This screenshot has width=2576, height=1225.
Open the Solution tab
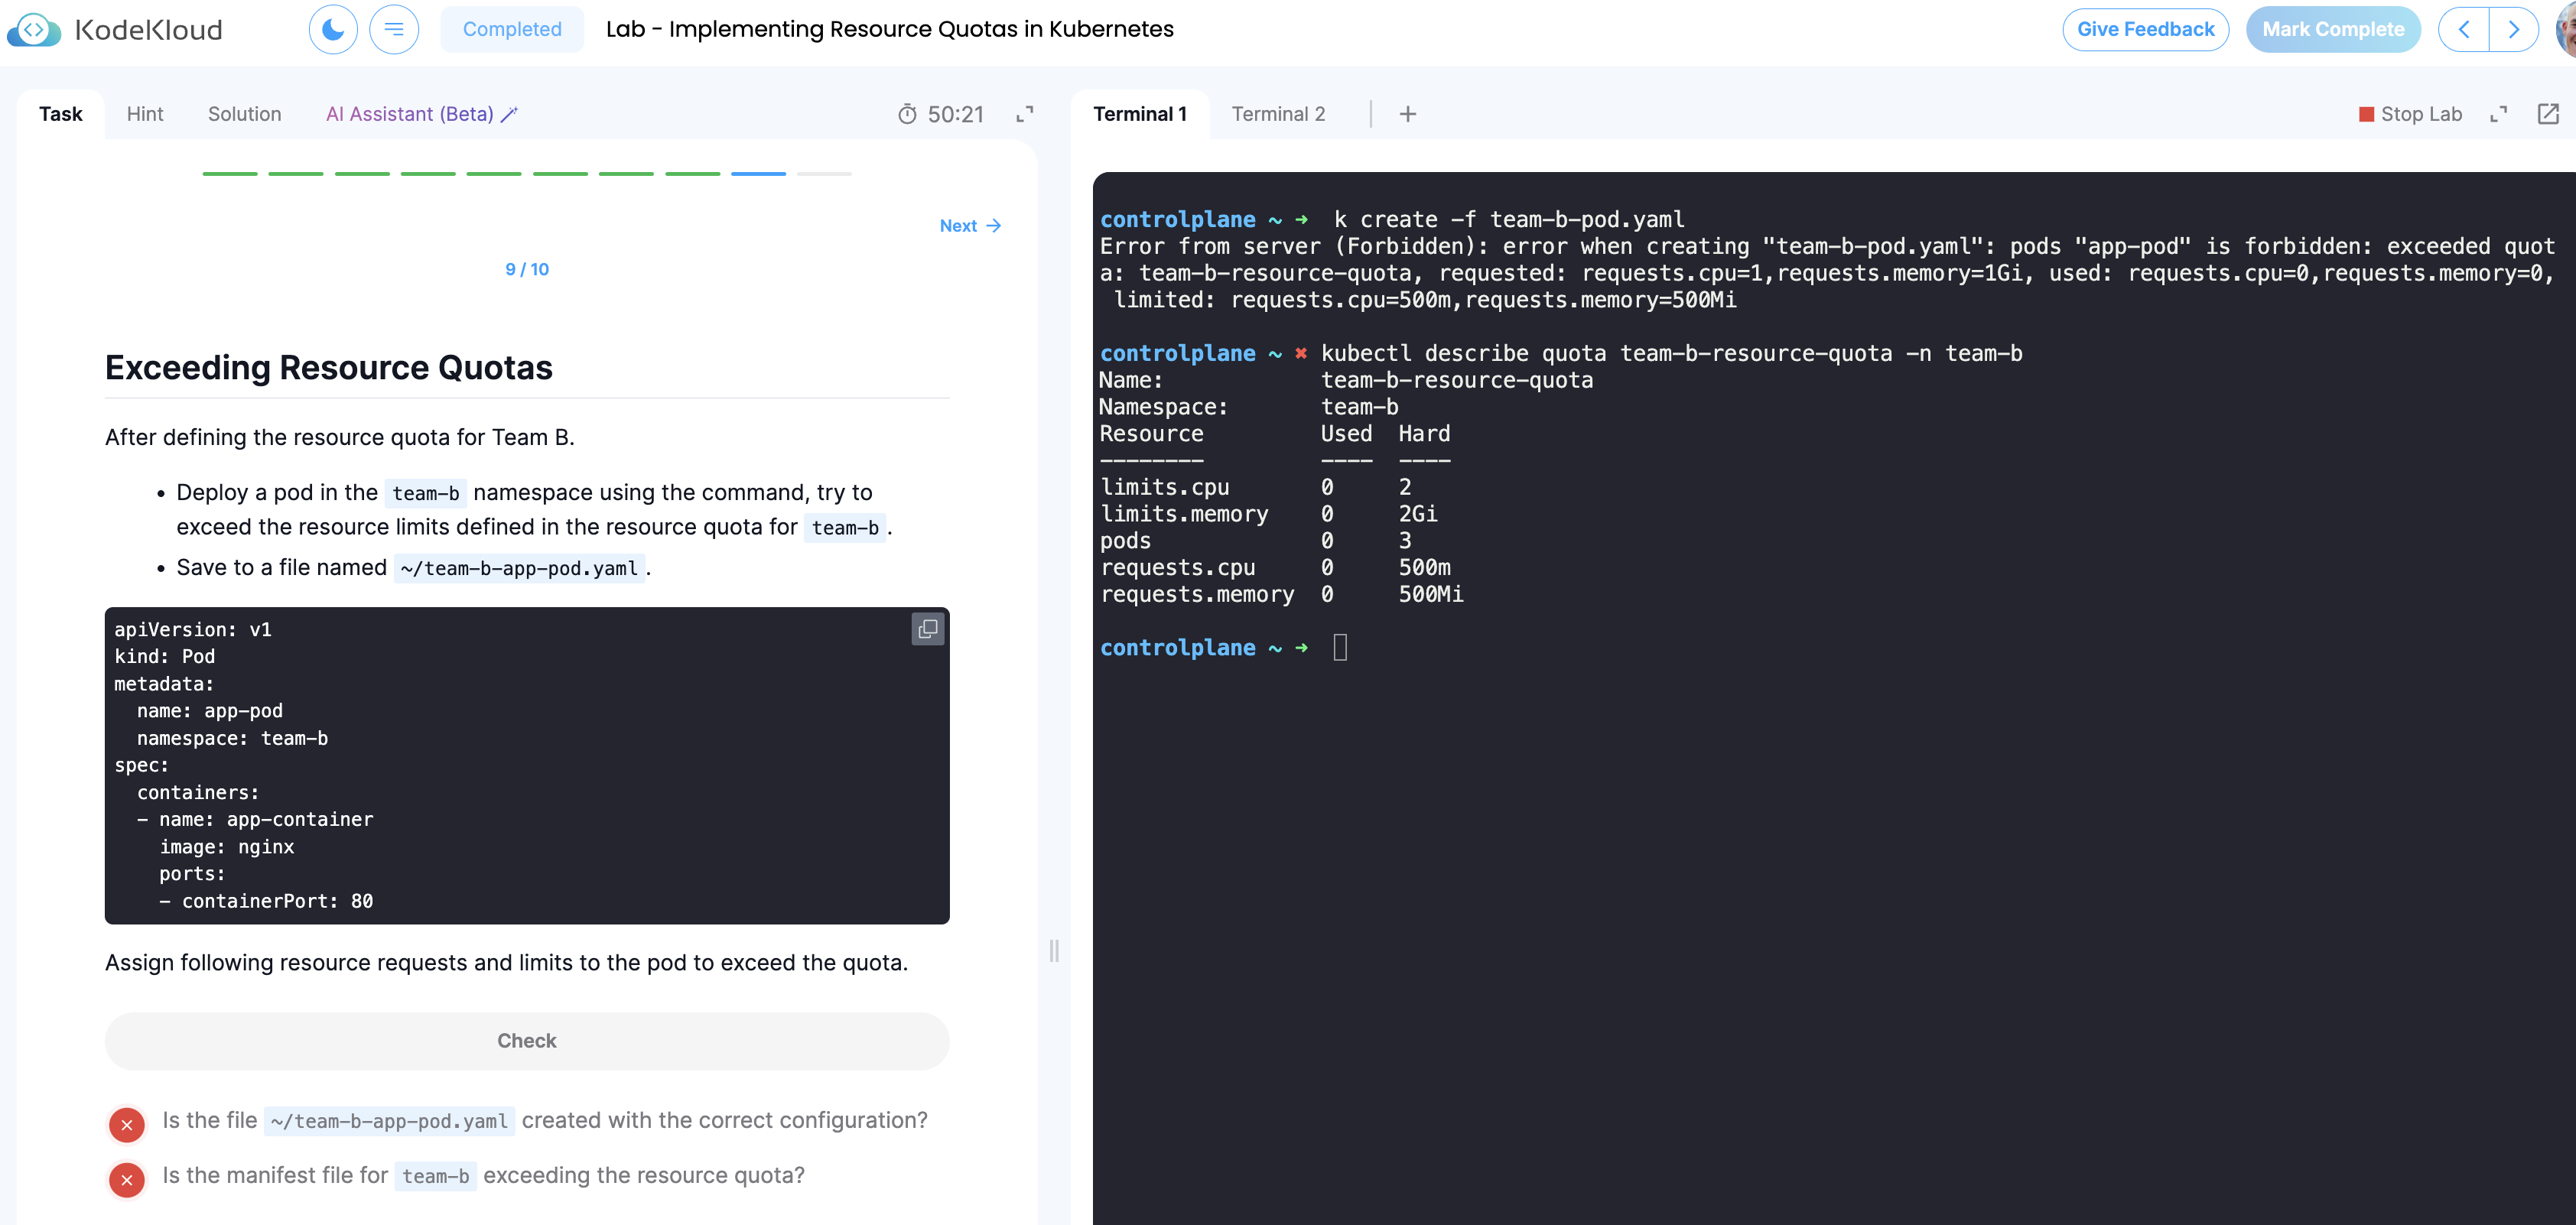click(244, 114)
